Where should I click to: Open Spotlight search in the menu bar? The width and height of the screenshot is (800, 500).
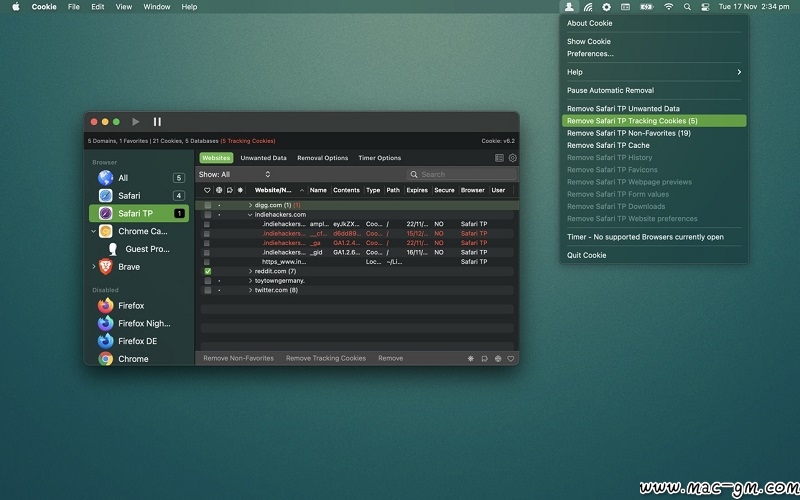pos(687,7)
